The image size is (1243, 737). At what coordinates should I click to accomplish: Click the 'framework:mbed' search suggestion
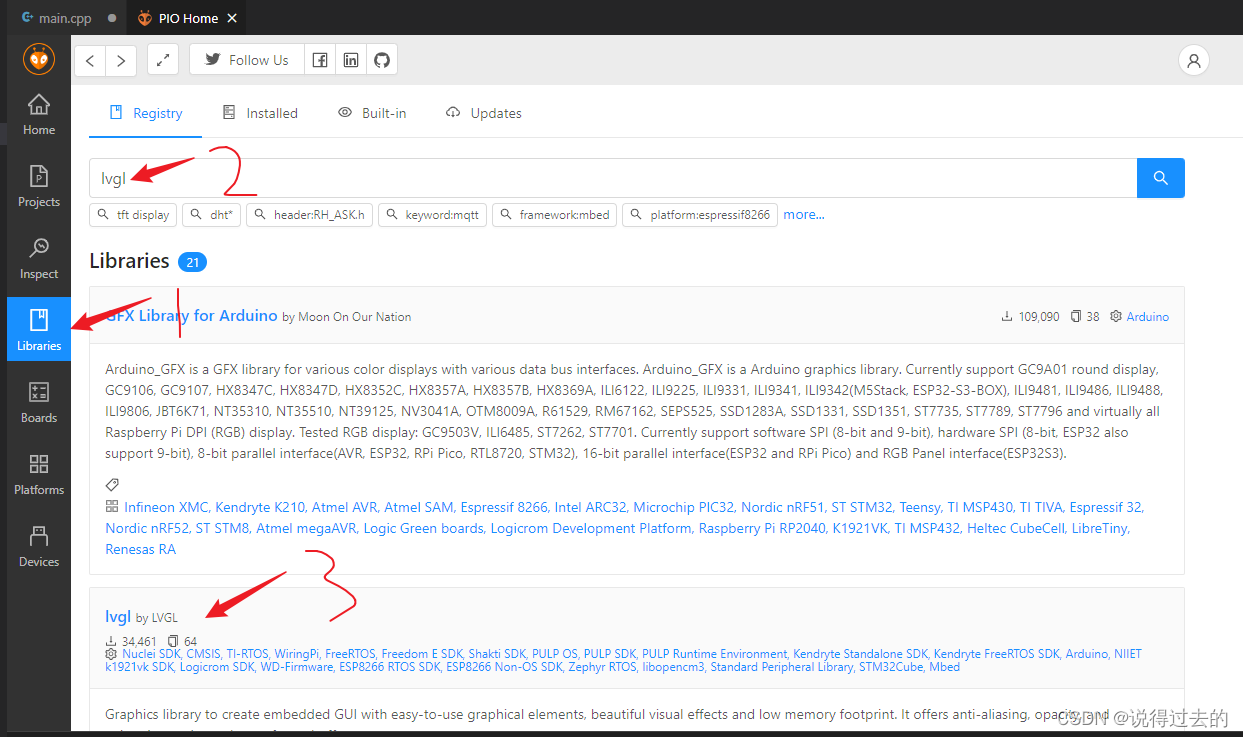pyautogui.click(x=554, y=215)
